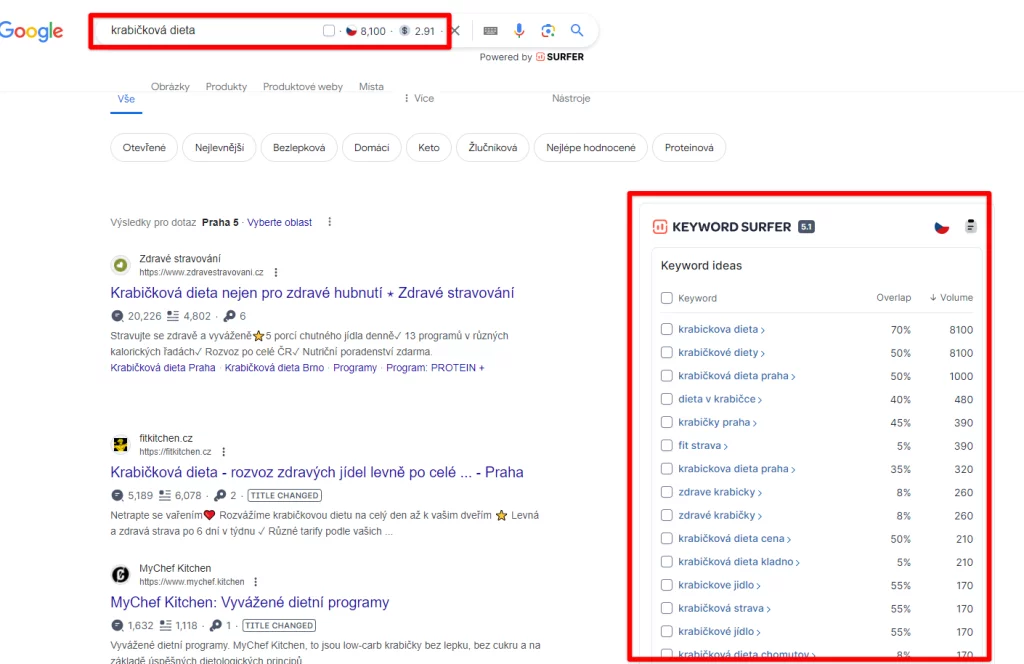Screen dimensions: 1024x664
Task: Open more options for fitkitchen.cz result
Action: coord(223,452)
